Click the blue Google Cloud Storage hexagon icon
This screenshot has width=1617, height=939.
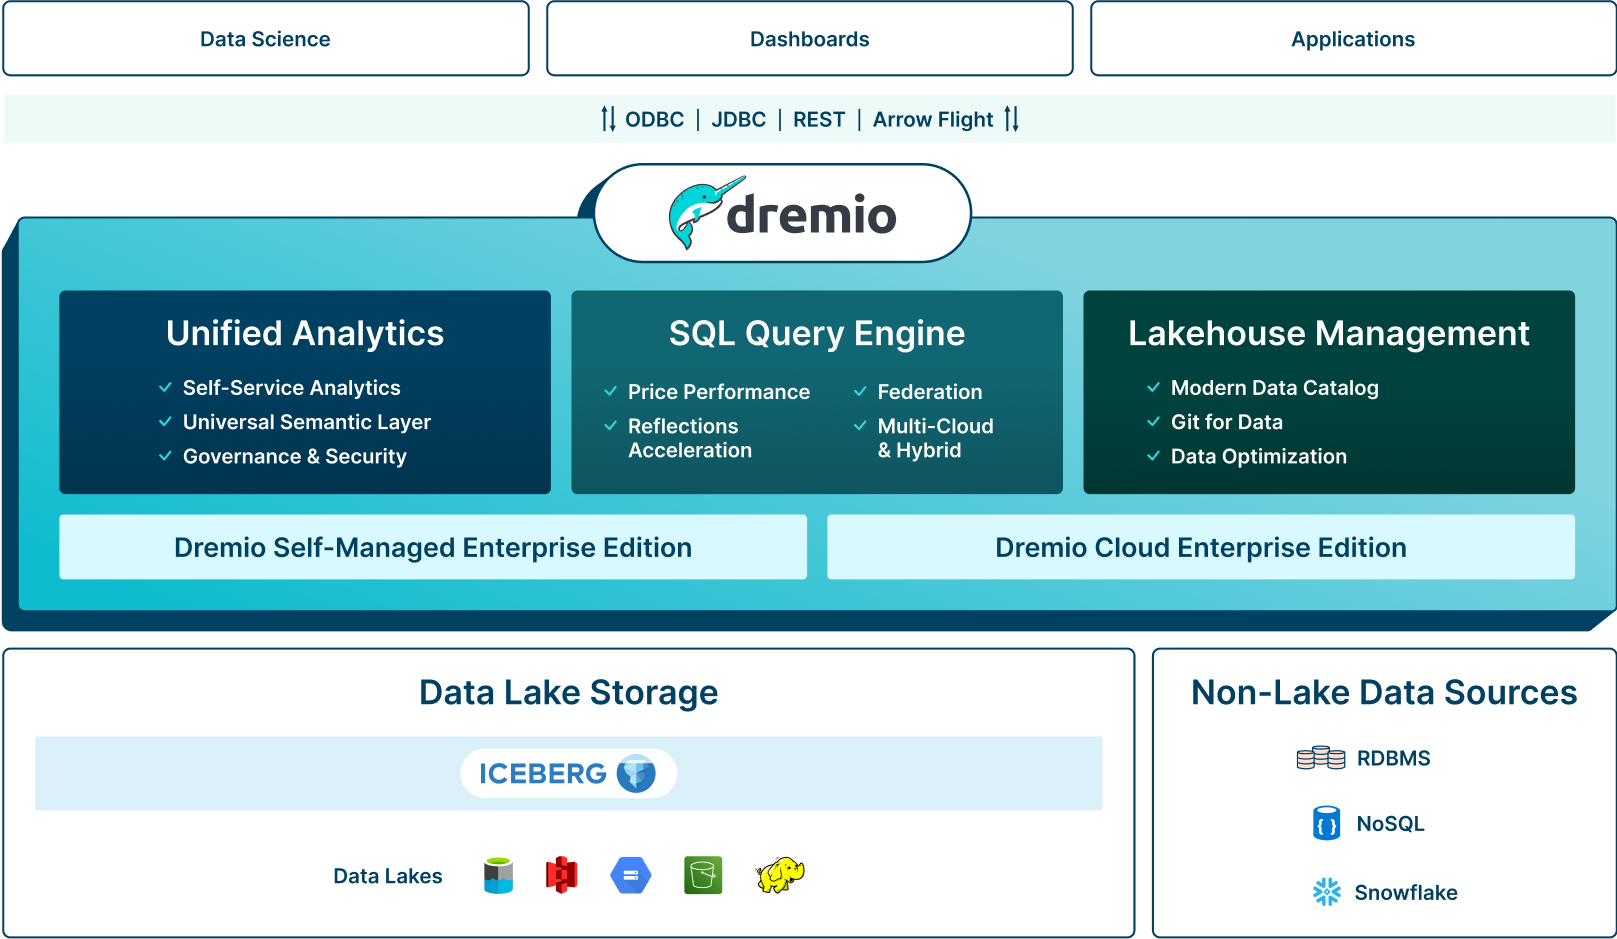coord(630,875)
